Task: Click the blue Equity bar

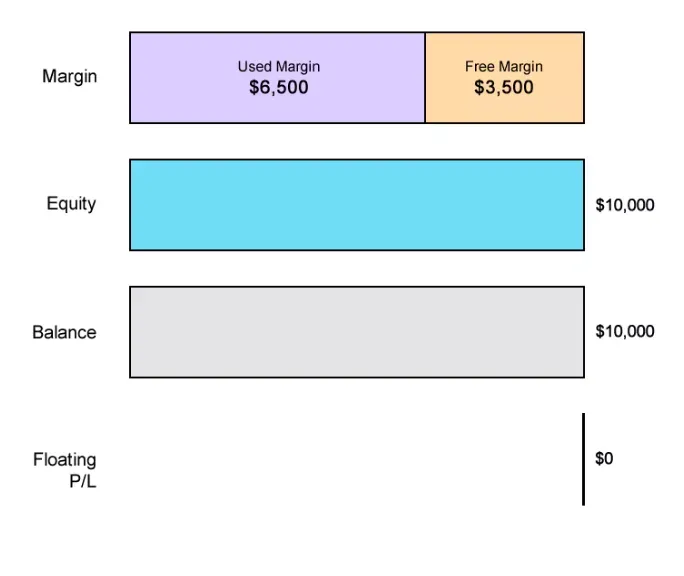Action: click(356, 205)
